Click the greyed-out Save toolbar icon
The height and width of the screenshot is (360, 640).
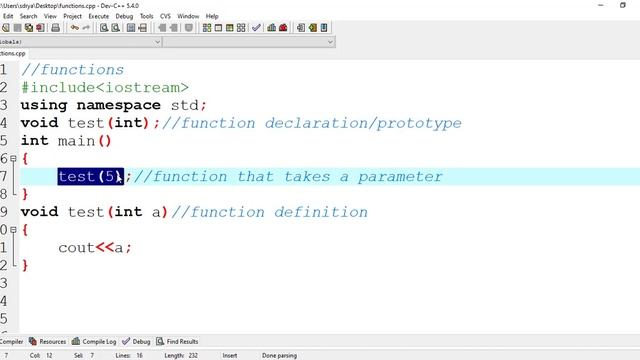click(18, 28)
